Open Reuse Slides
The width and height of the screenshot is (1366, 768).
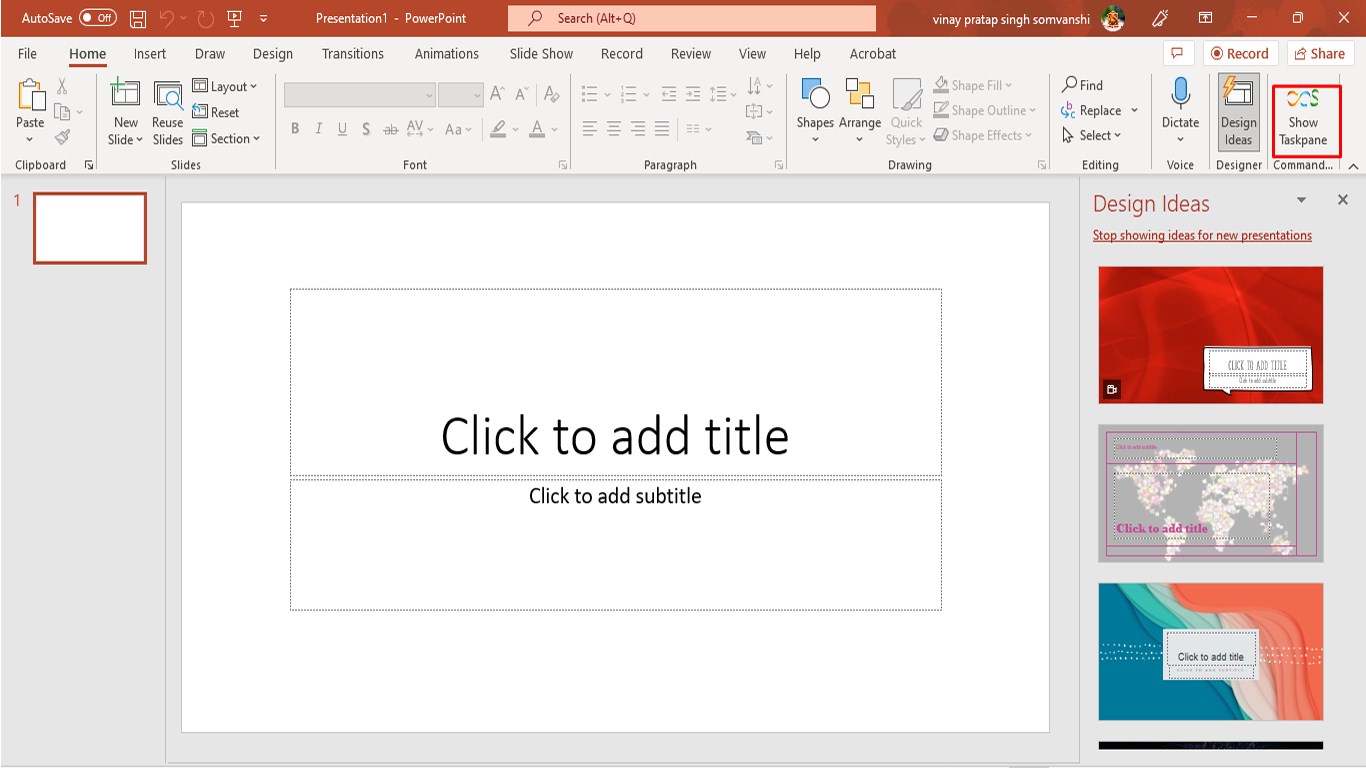pos(168,113)
